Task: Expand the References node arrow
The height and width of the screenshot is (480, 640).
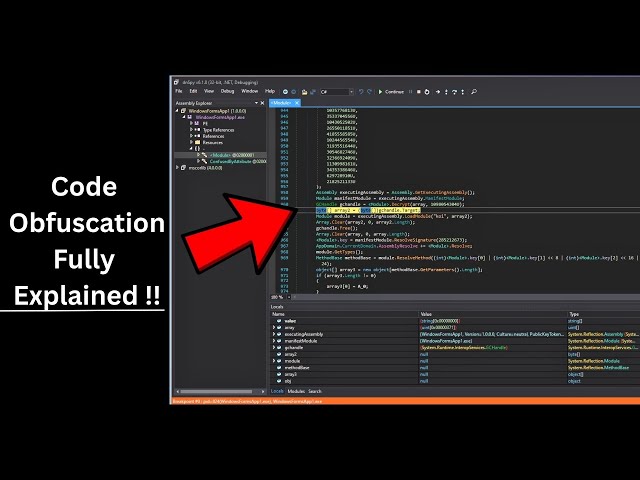Action: click(191, 136)
